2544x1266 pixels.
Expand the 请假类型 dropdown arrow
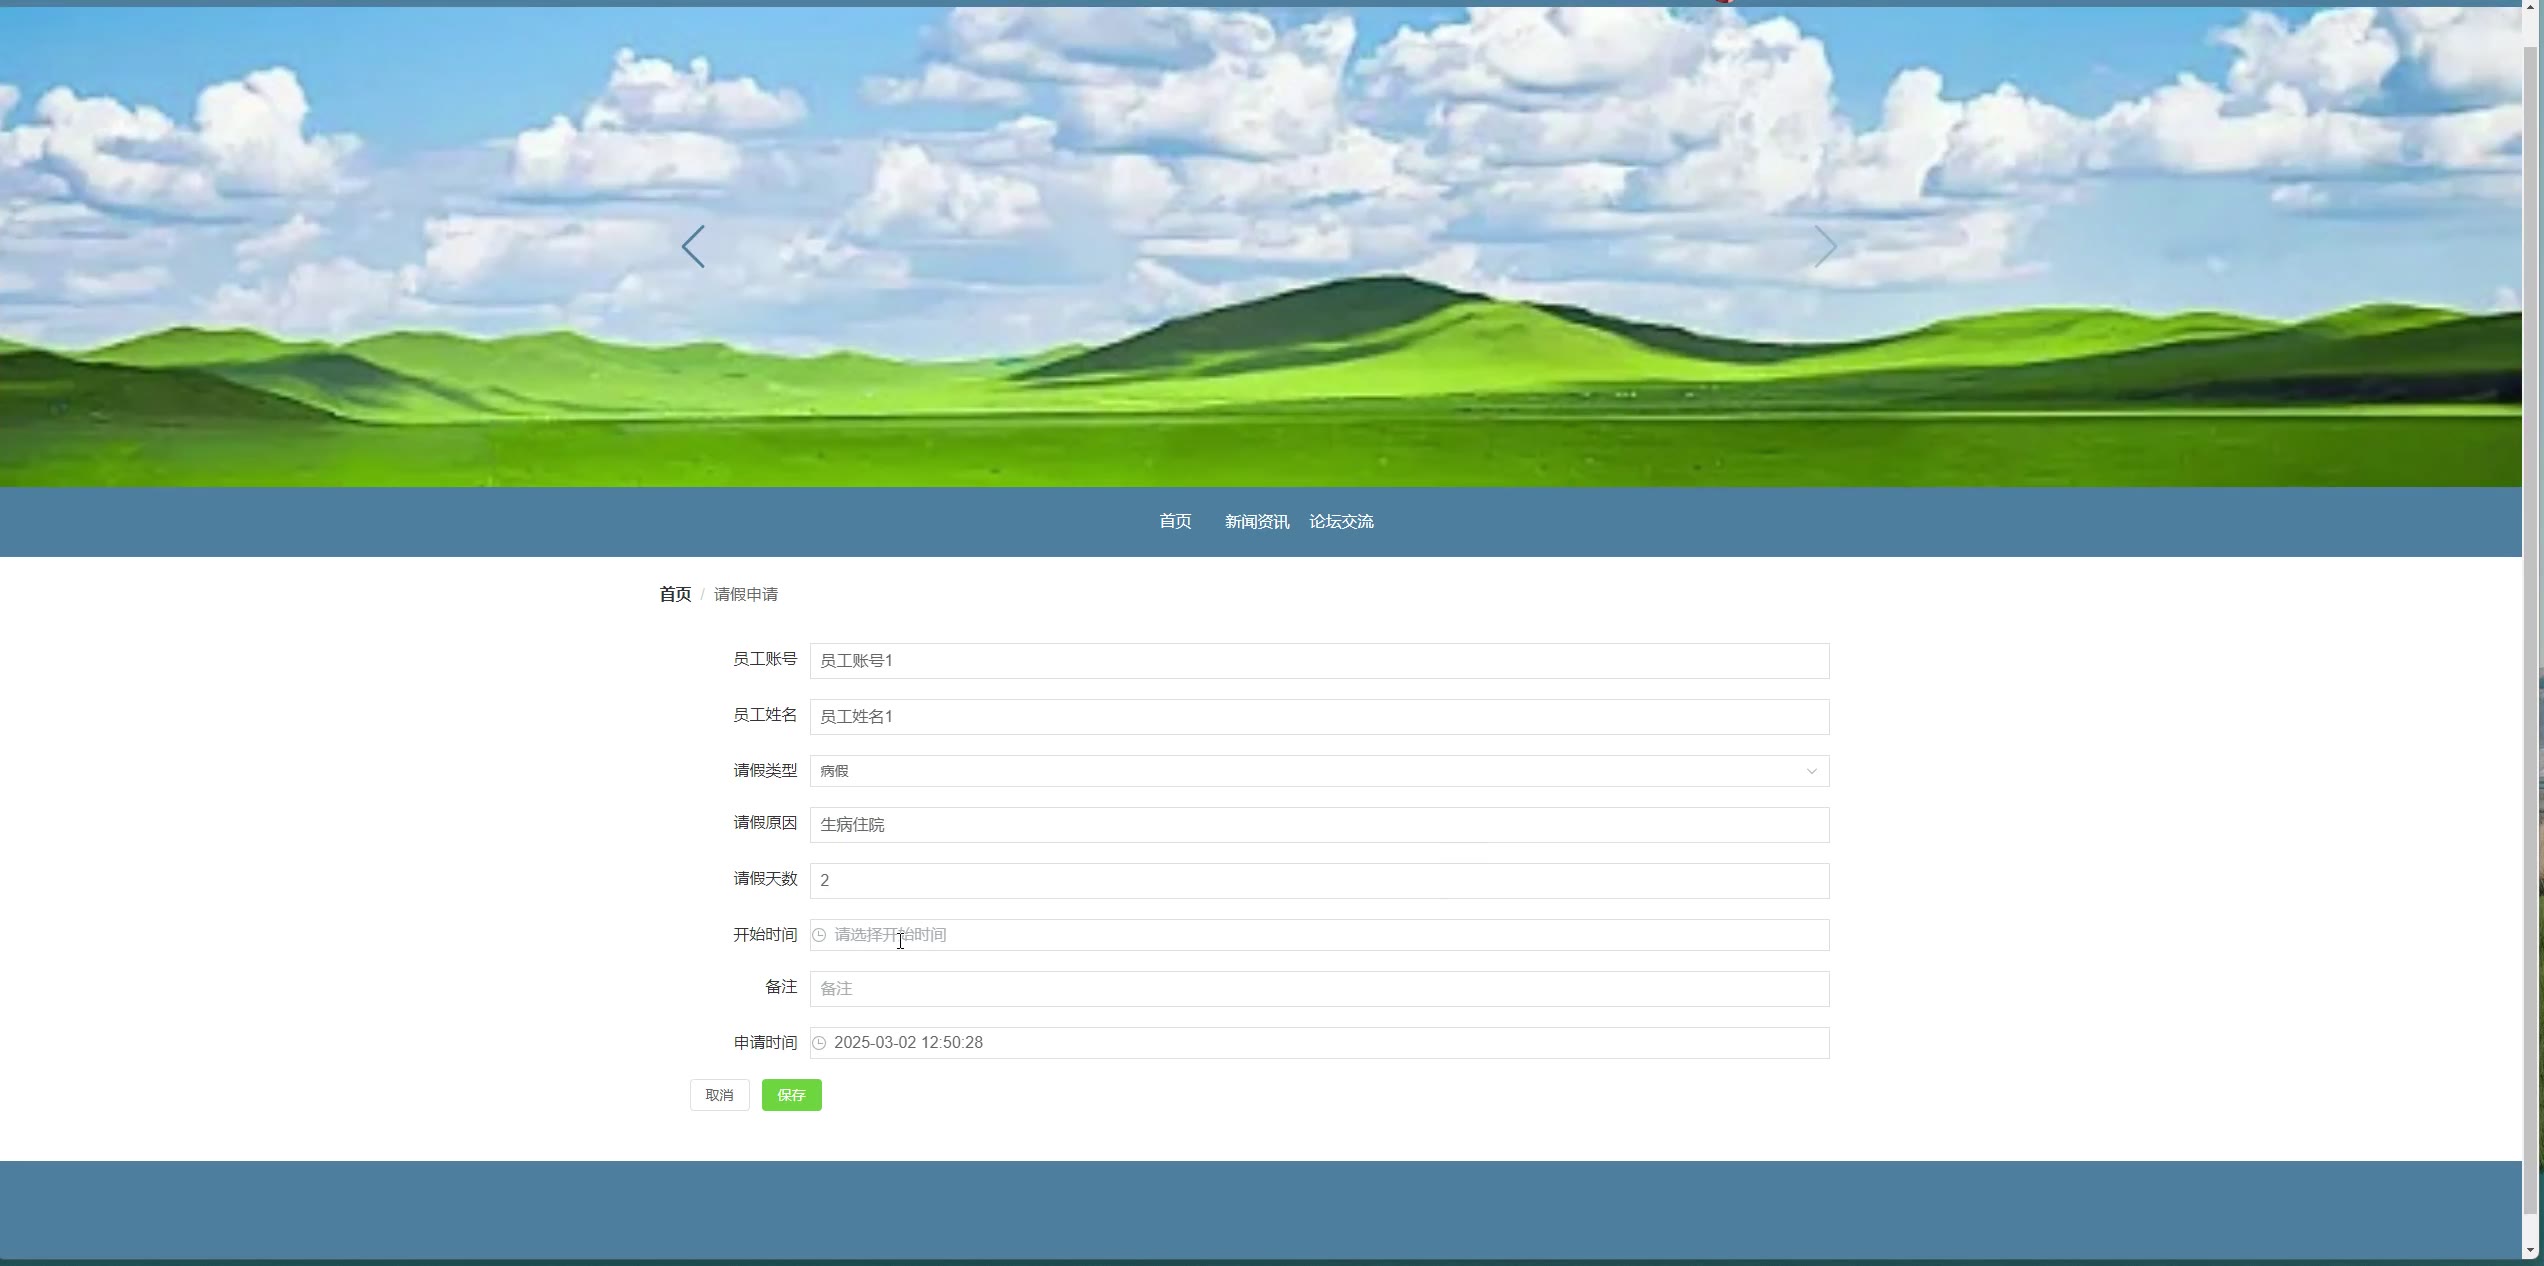pyautogui.click(x=1811, y=771)
